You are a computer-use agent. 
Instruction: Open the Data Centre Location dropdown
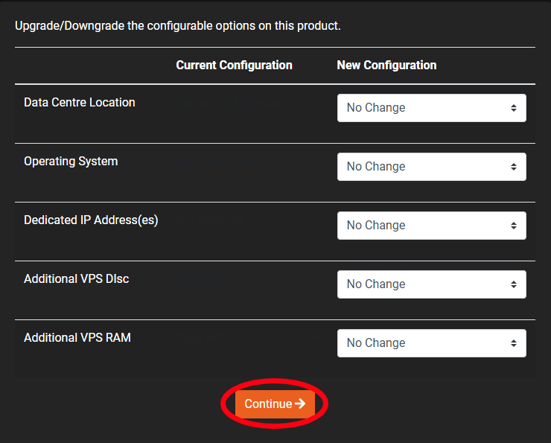point(432,108)
